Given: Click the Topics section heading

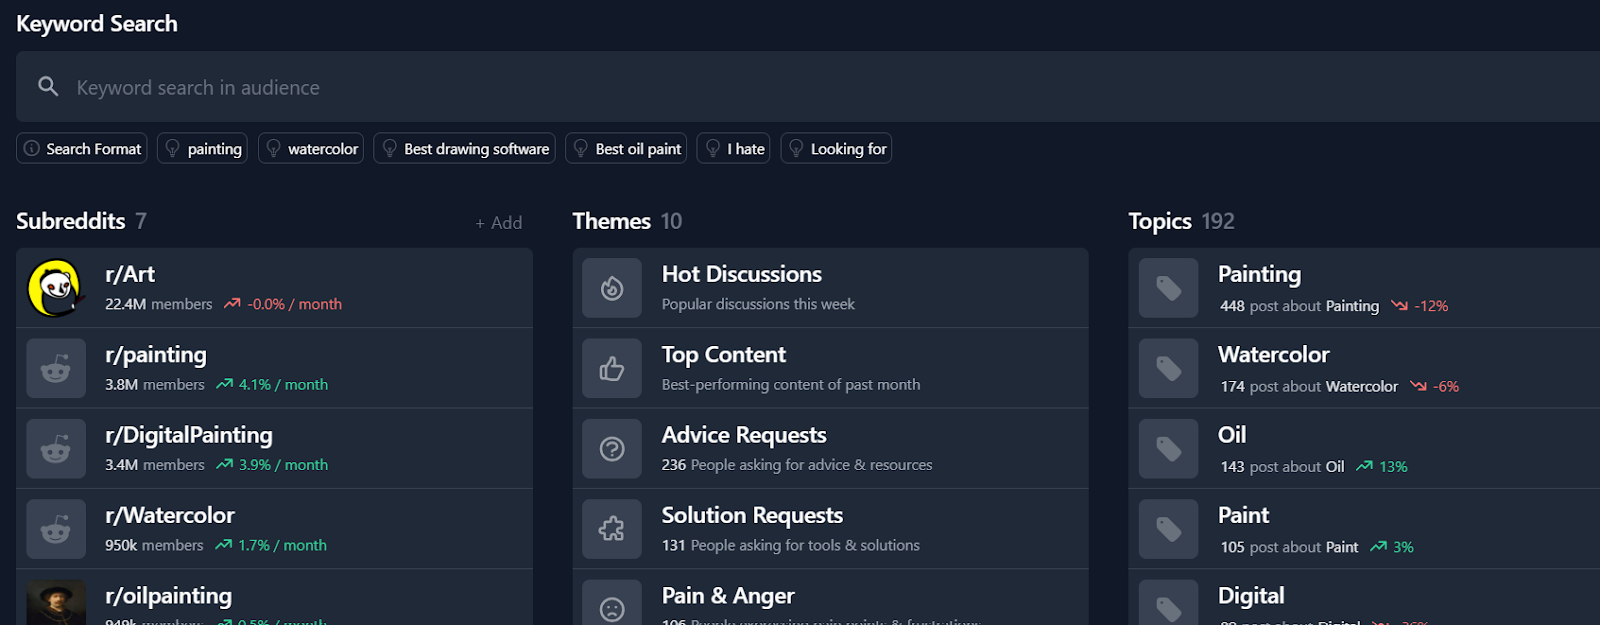Looking at the screenshot, I should pyautogui.click(x=1160, y=221).
